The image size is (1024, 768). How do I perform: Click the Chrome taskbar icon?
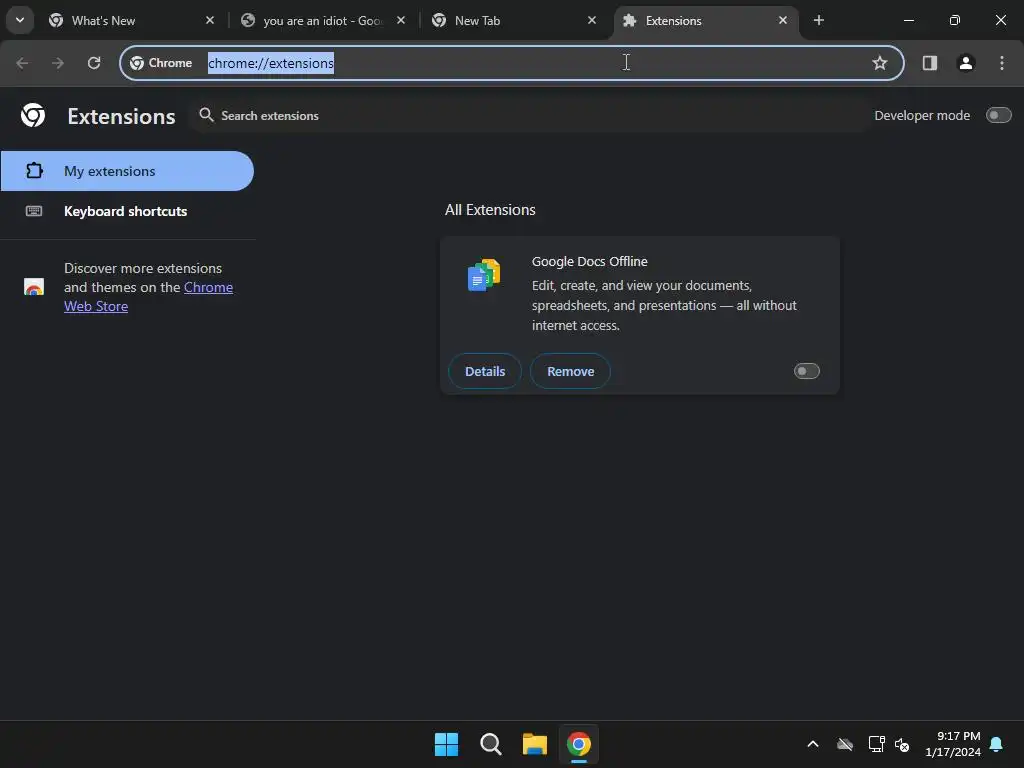click(x=579, y=744)
